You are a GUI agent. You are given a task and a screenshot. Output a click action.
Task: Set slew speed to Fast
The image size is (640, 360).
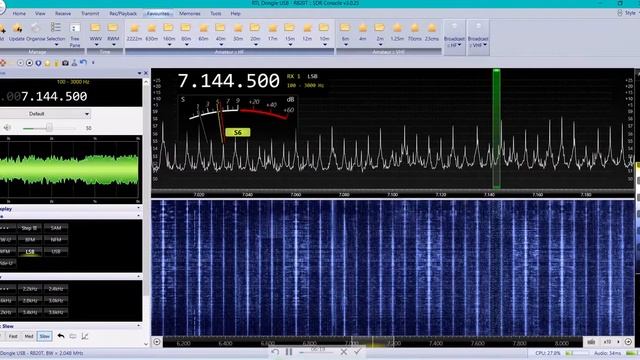13,336
